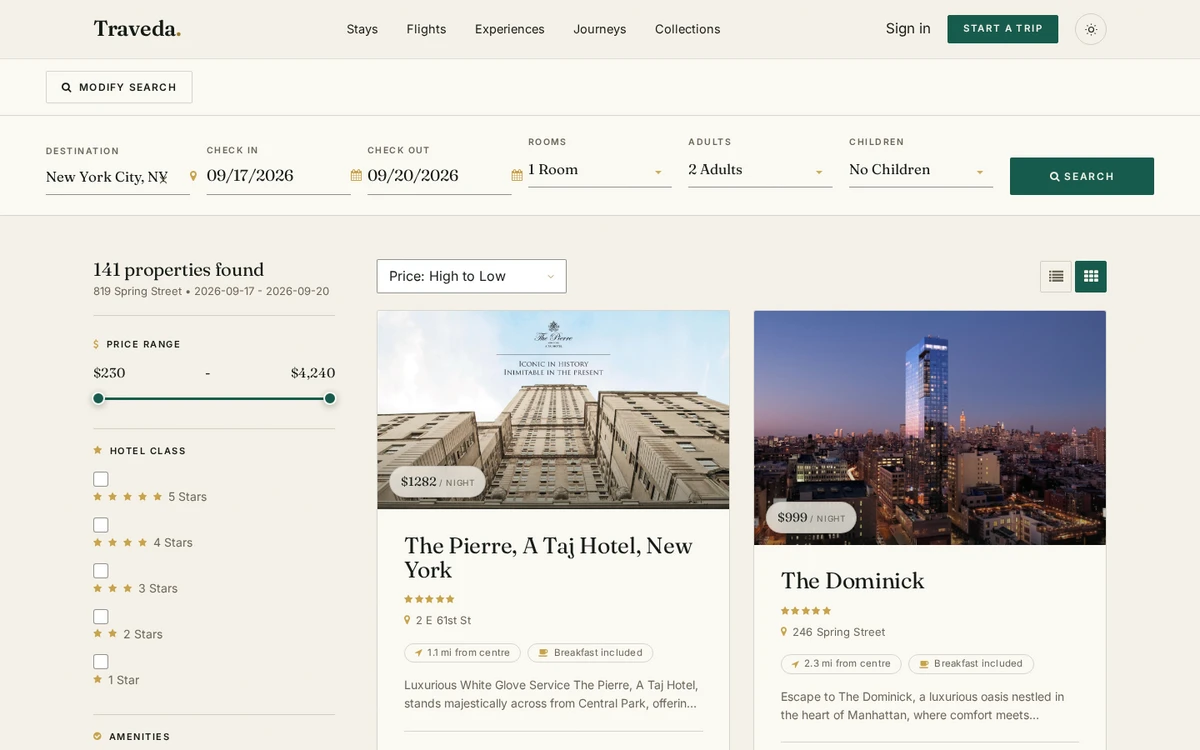
Task: Open the check-in calendar icon
Action: [356, 175]
